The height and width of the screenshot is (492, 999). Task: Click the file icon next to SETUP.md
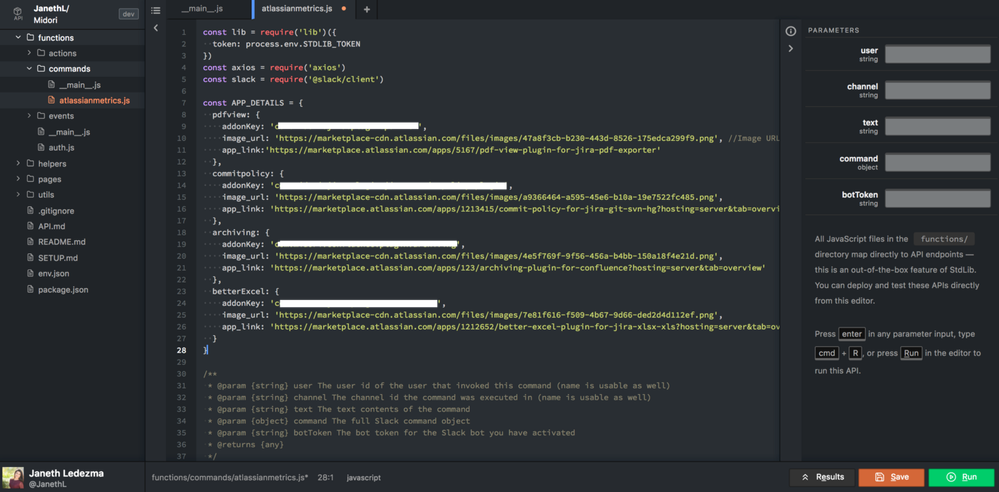pos(30,258)
